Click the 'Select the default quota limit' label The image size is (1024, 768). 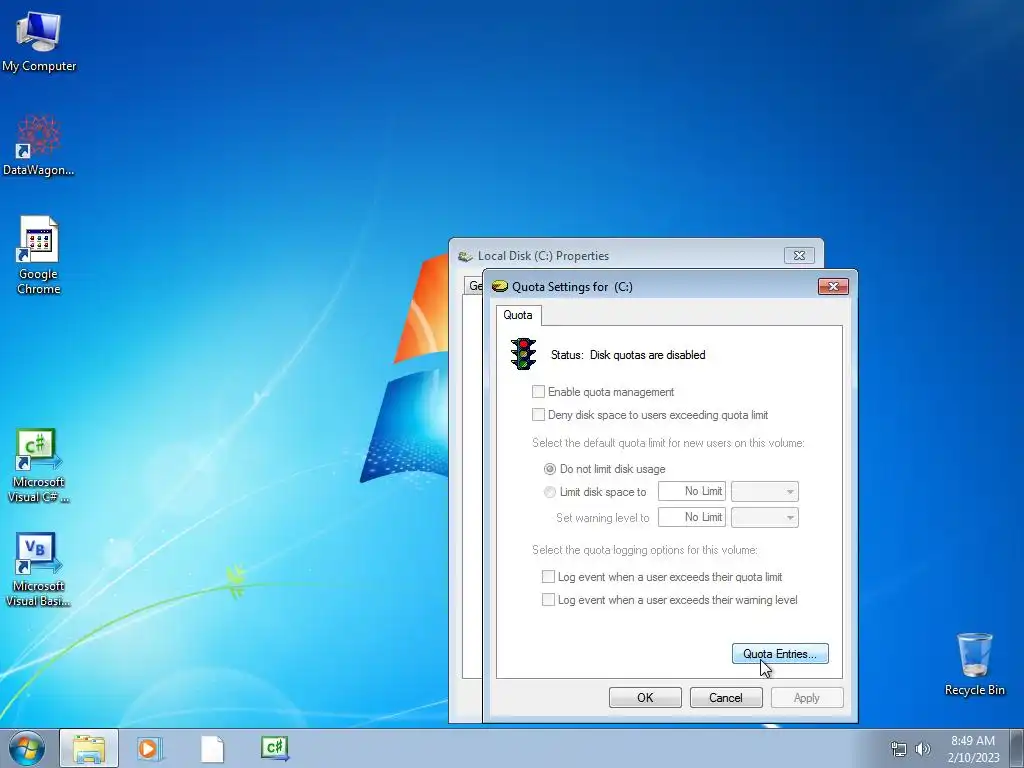[668, 443]
